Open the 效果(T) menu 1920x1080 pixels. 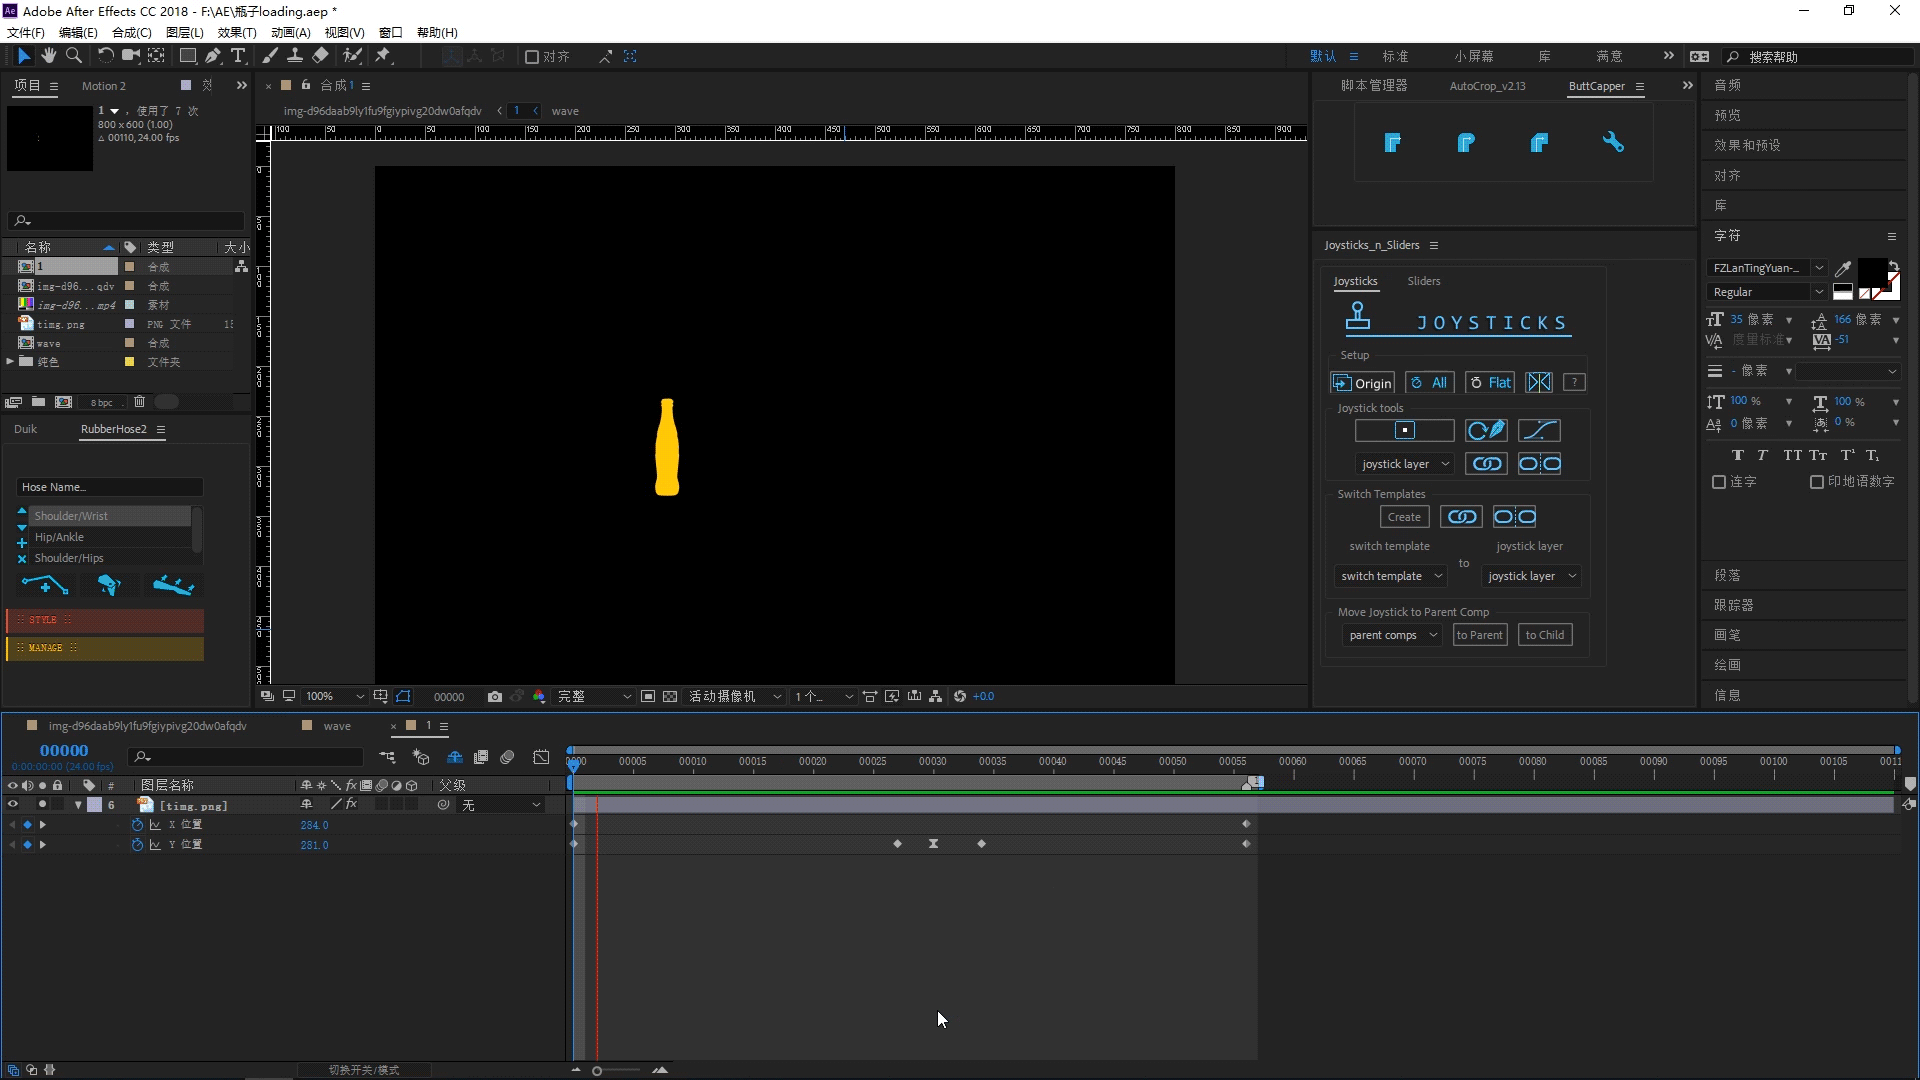click(x=237, y=33)
